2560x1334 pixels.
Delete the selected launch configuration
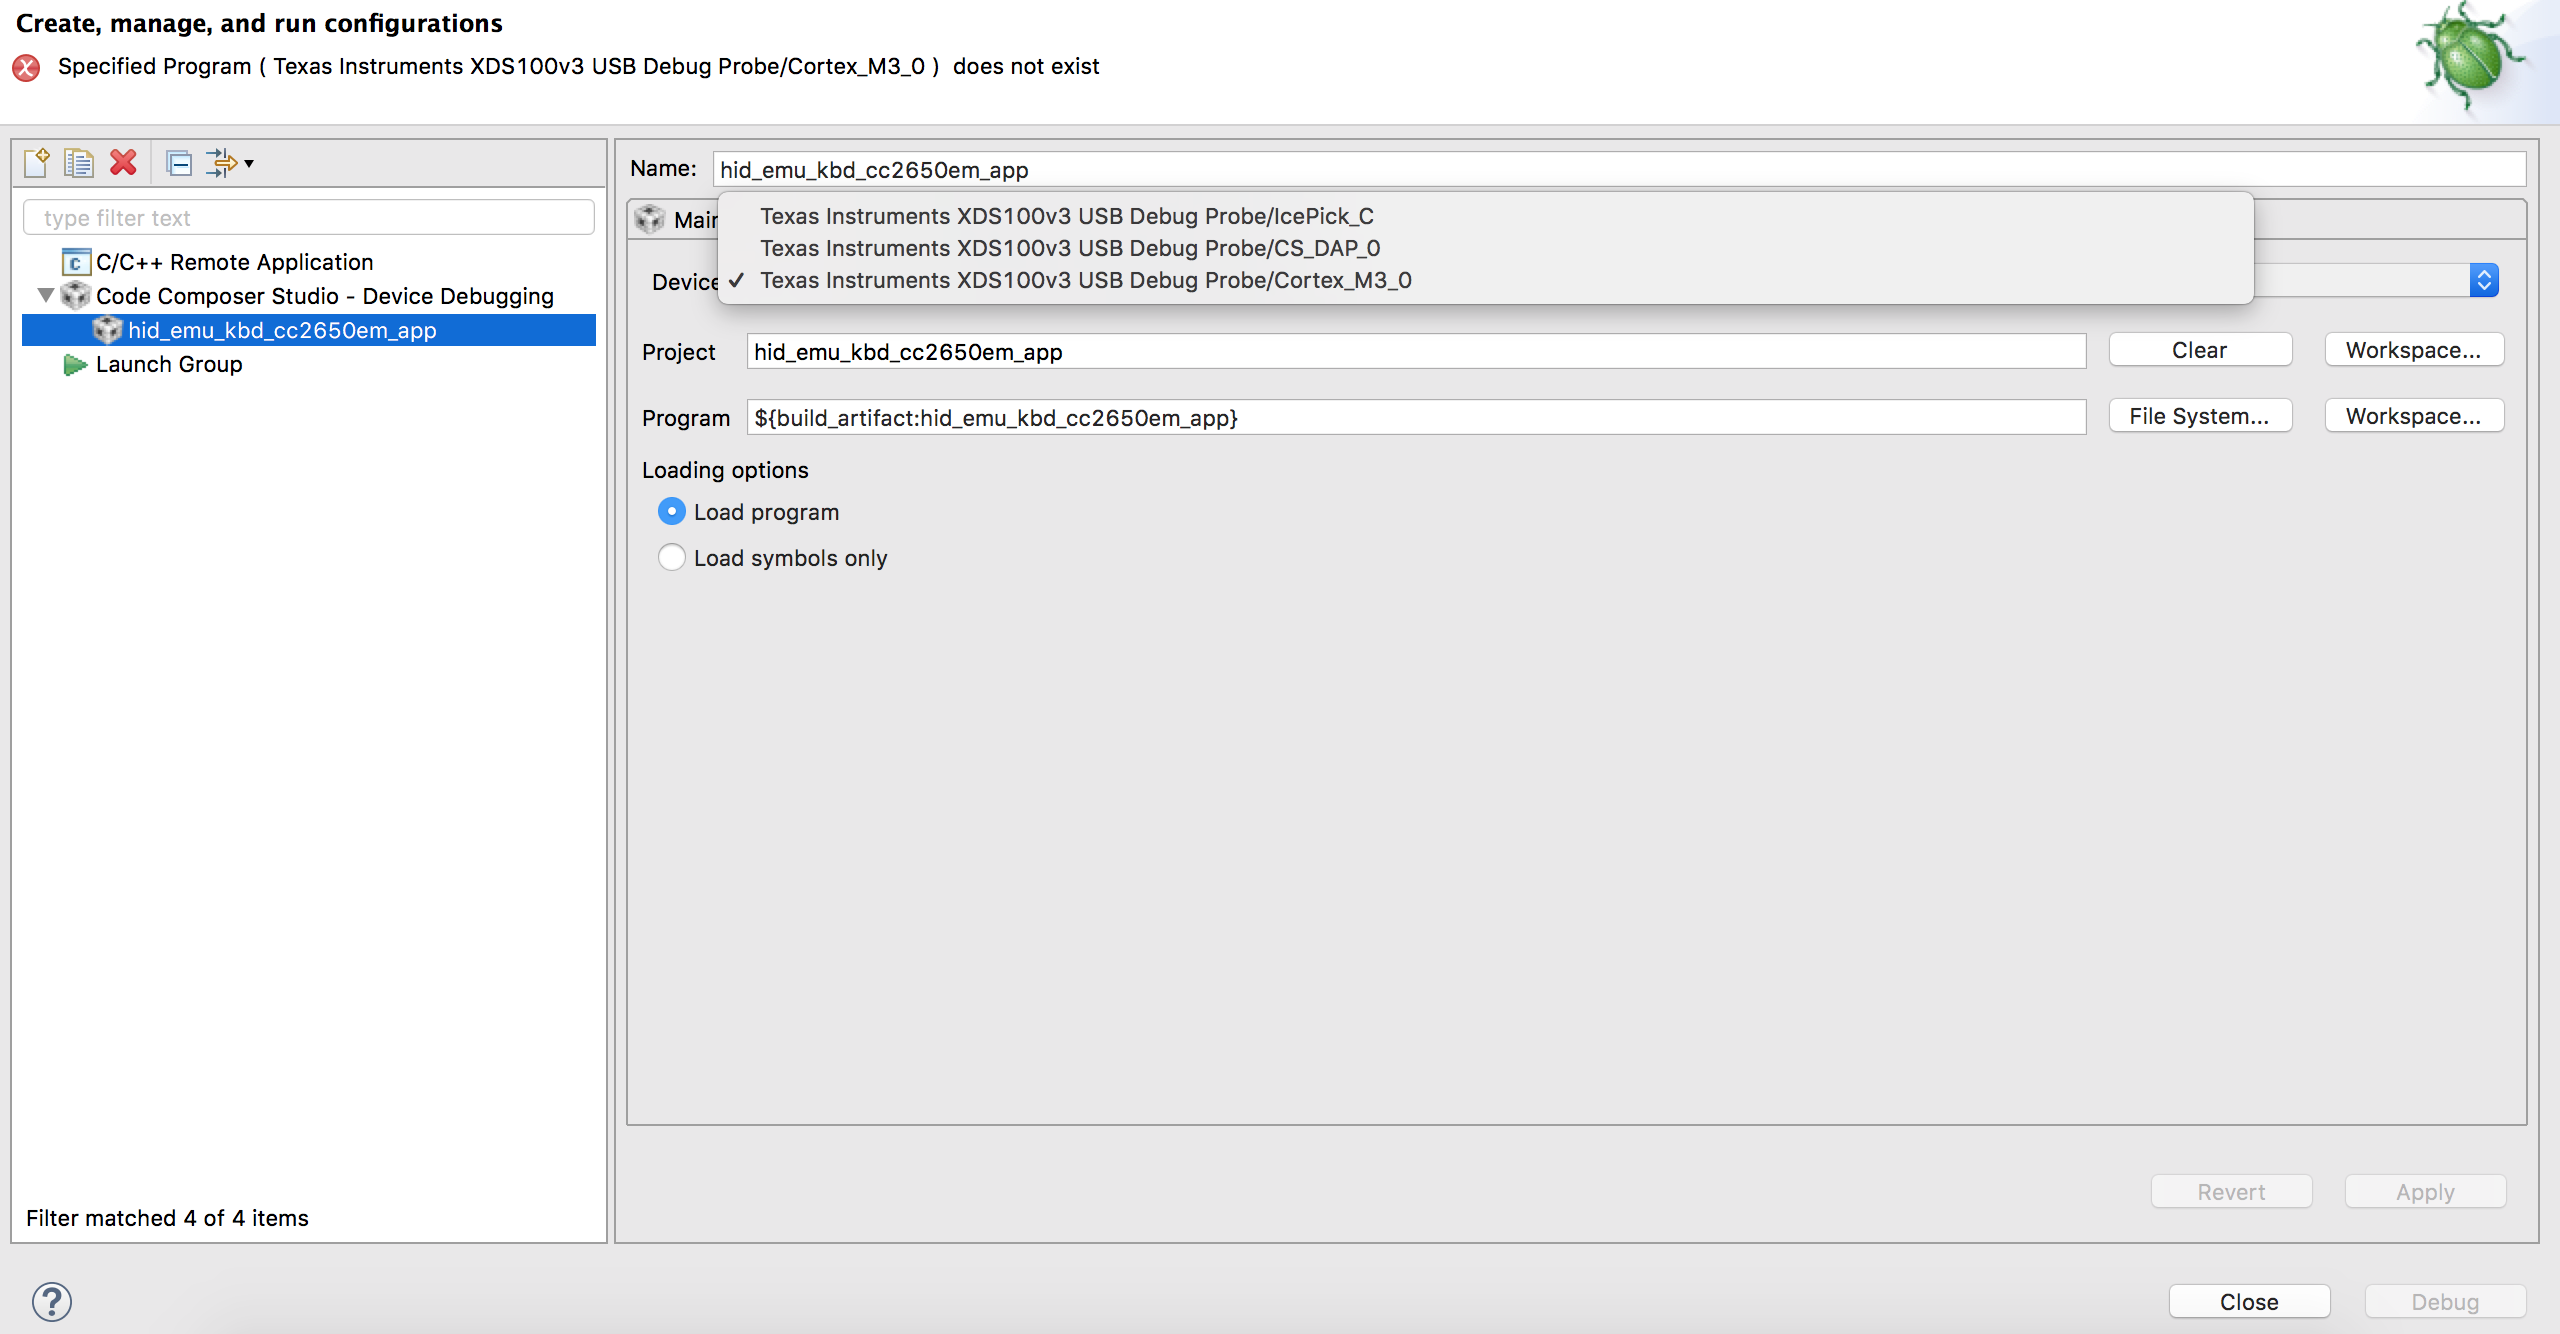coord(122,161)
